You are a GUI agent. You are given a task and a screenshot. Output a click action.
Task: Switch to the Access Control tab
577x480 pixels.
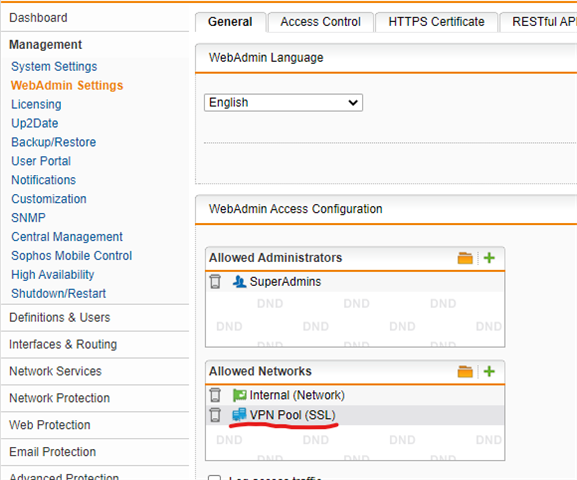(321, 22)
